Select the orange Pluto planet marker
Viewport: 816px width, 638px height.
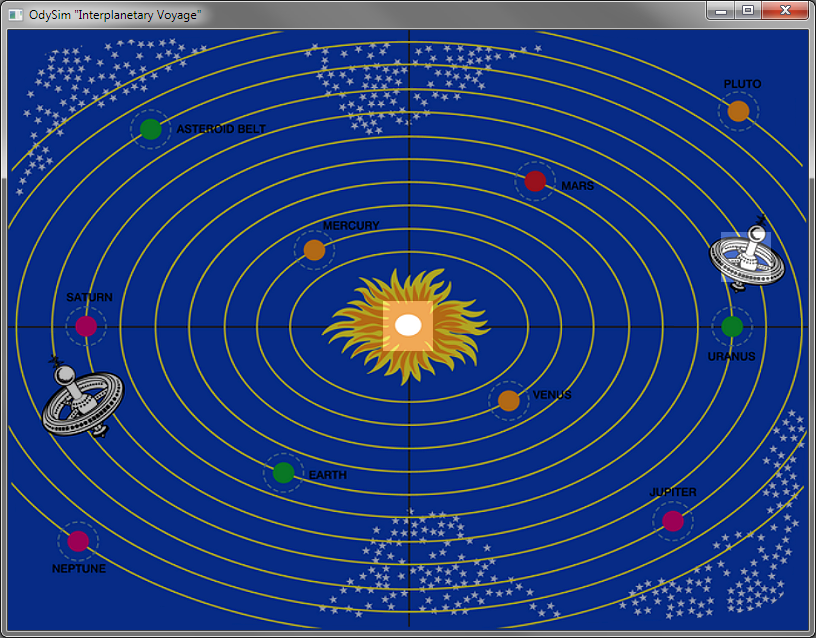click(738, 111)
